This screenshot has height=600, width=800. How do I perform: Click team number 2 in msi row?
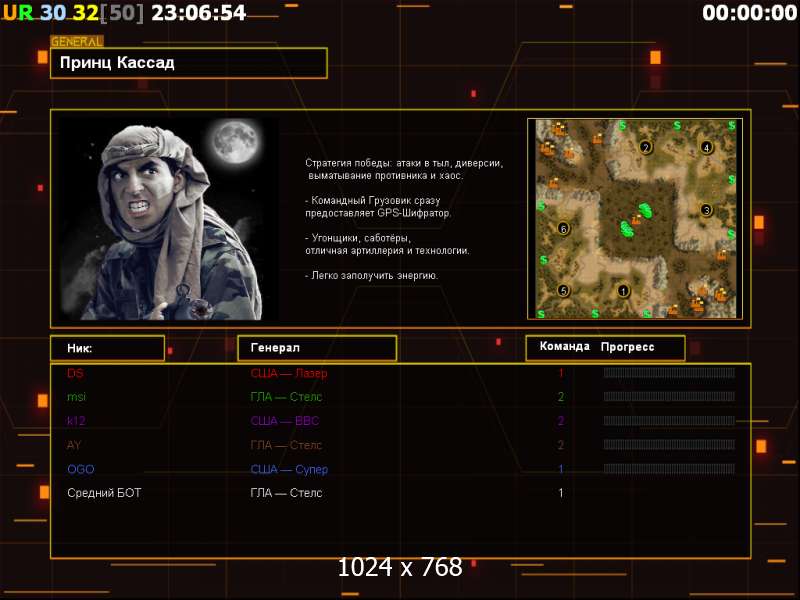[x=561, y=397]
